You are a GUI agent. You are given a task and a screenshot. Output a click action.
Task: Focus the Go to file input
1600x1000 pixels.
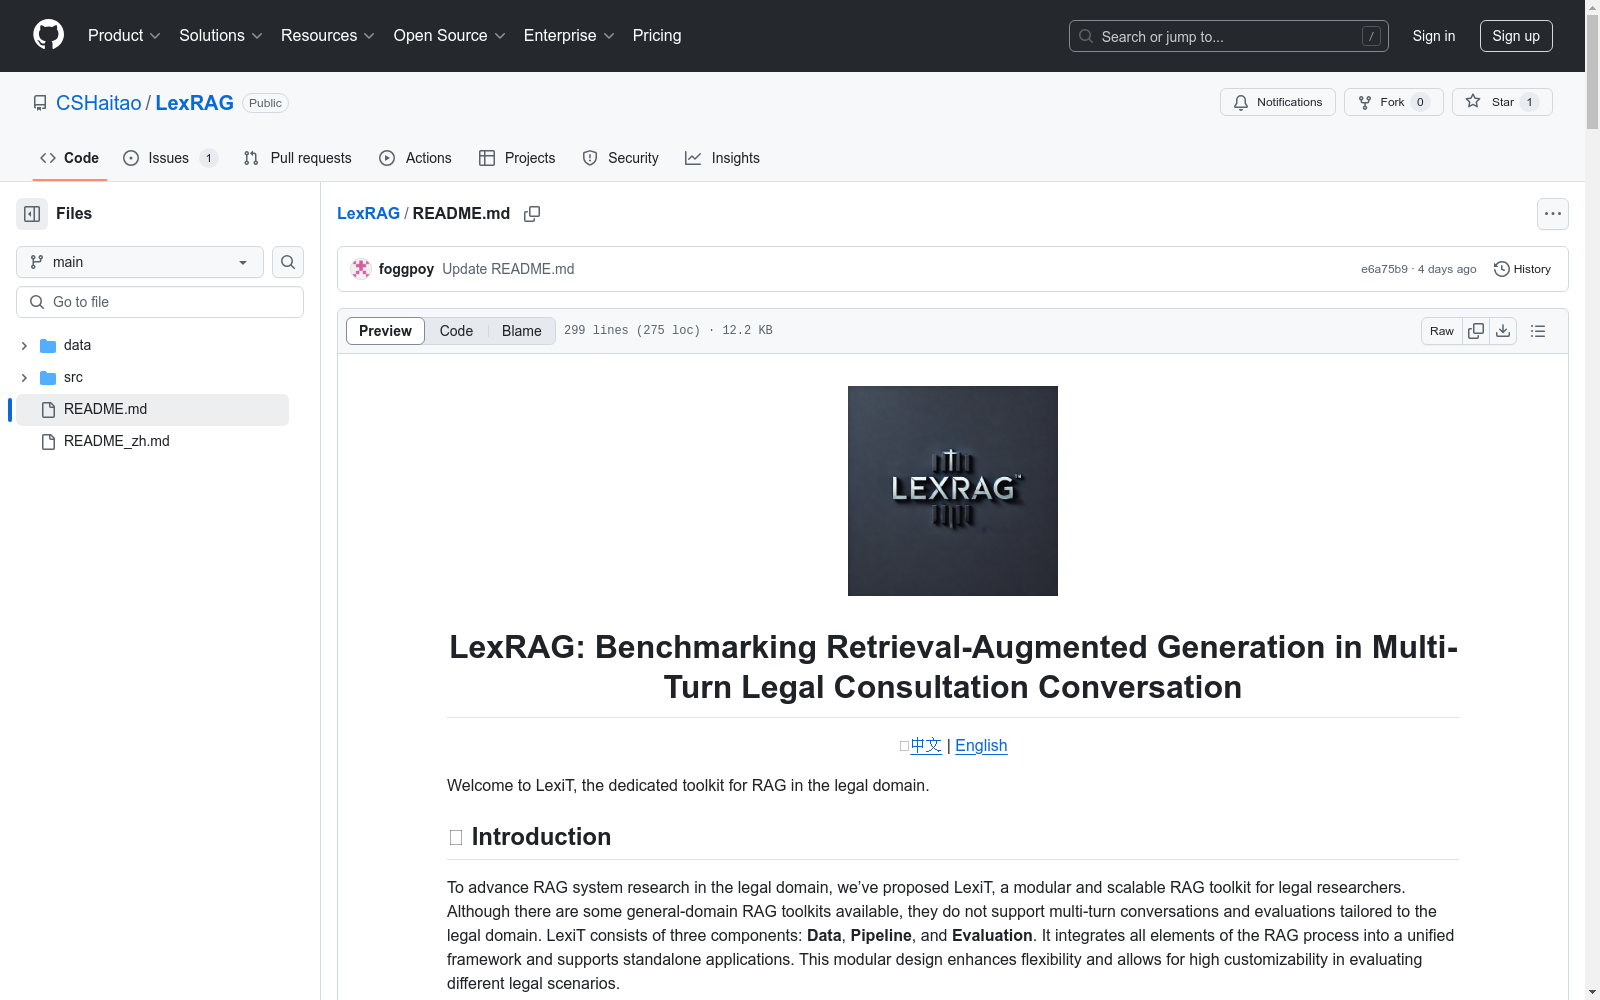pyautogui.click(x=160, y=302)
